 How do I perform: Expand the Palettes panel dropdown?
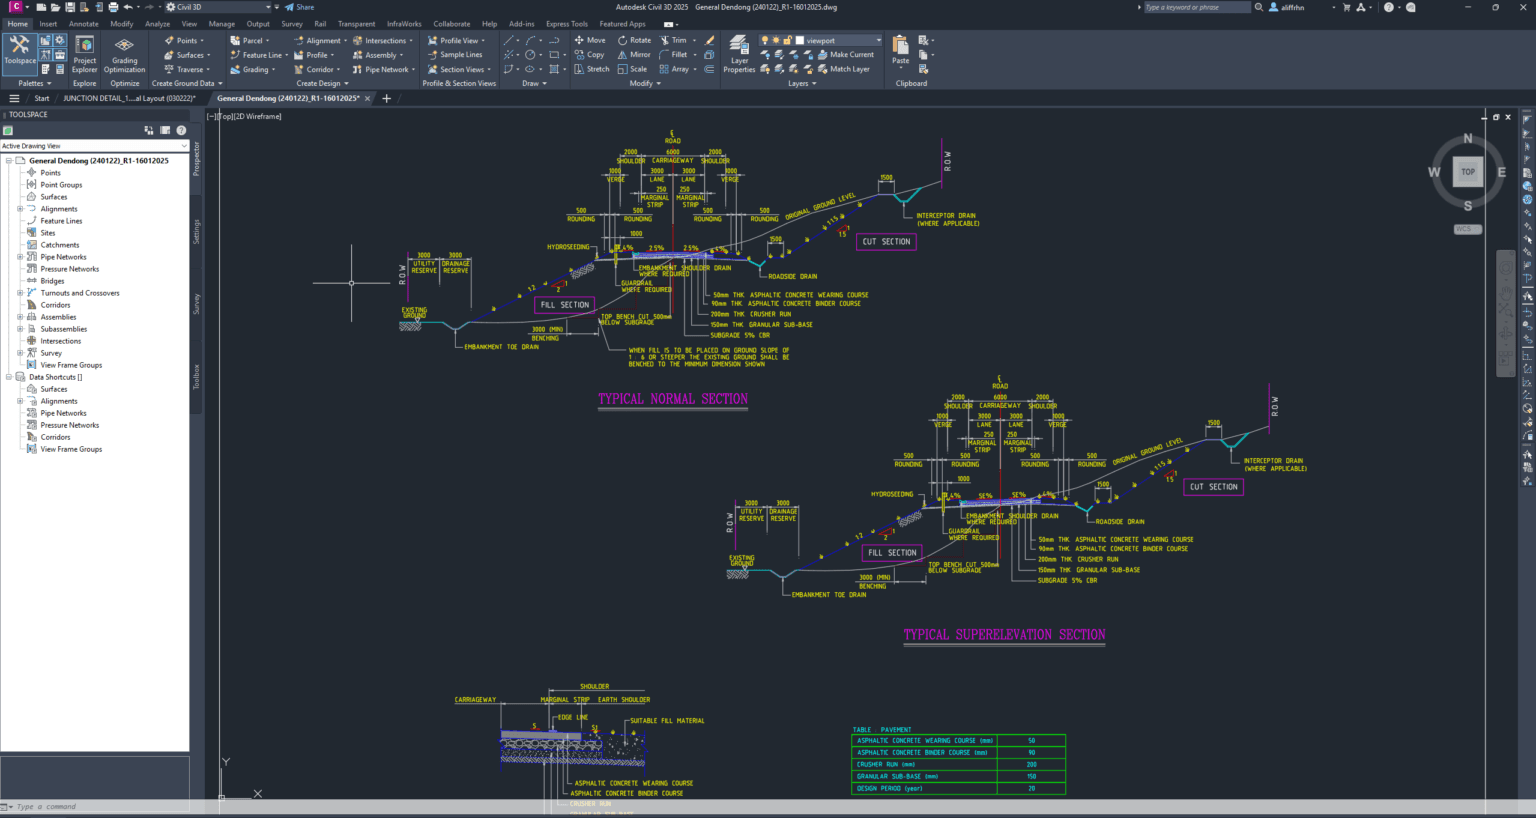tap(35, 83)
